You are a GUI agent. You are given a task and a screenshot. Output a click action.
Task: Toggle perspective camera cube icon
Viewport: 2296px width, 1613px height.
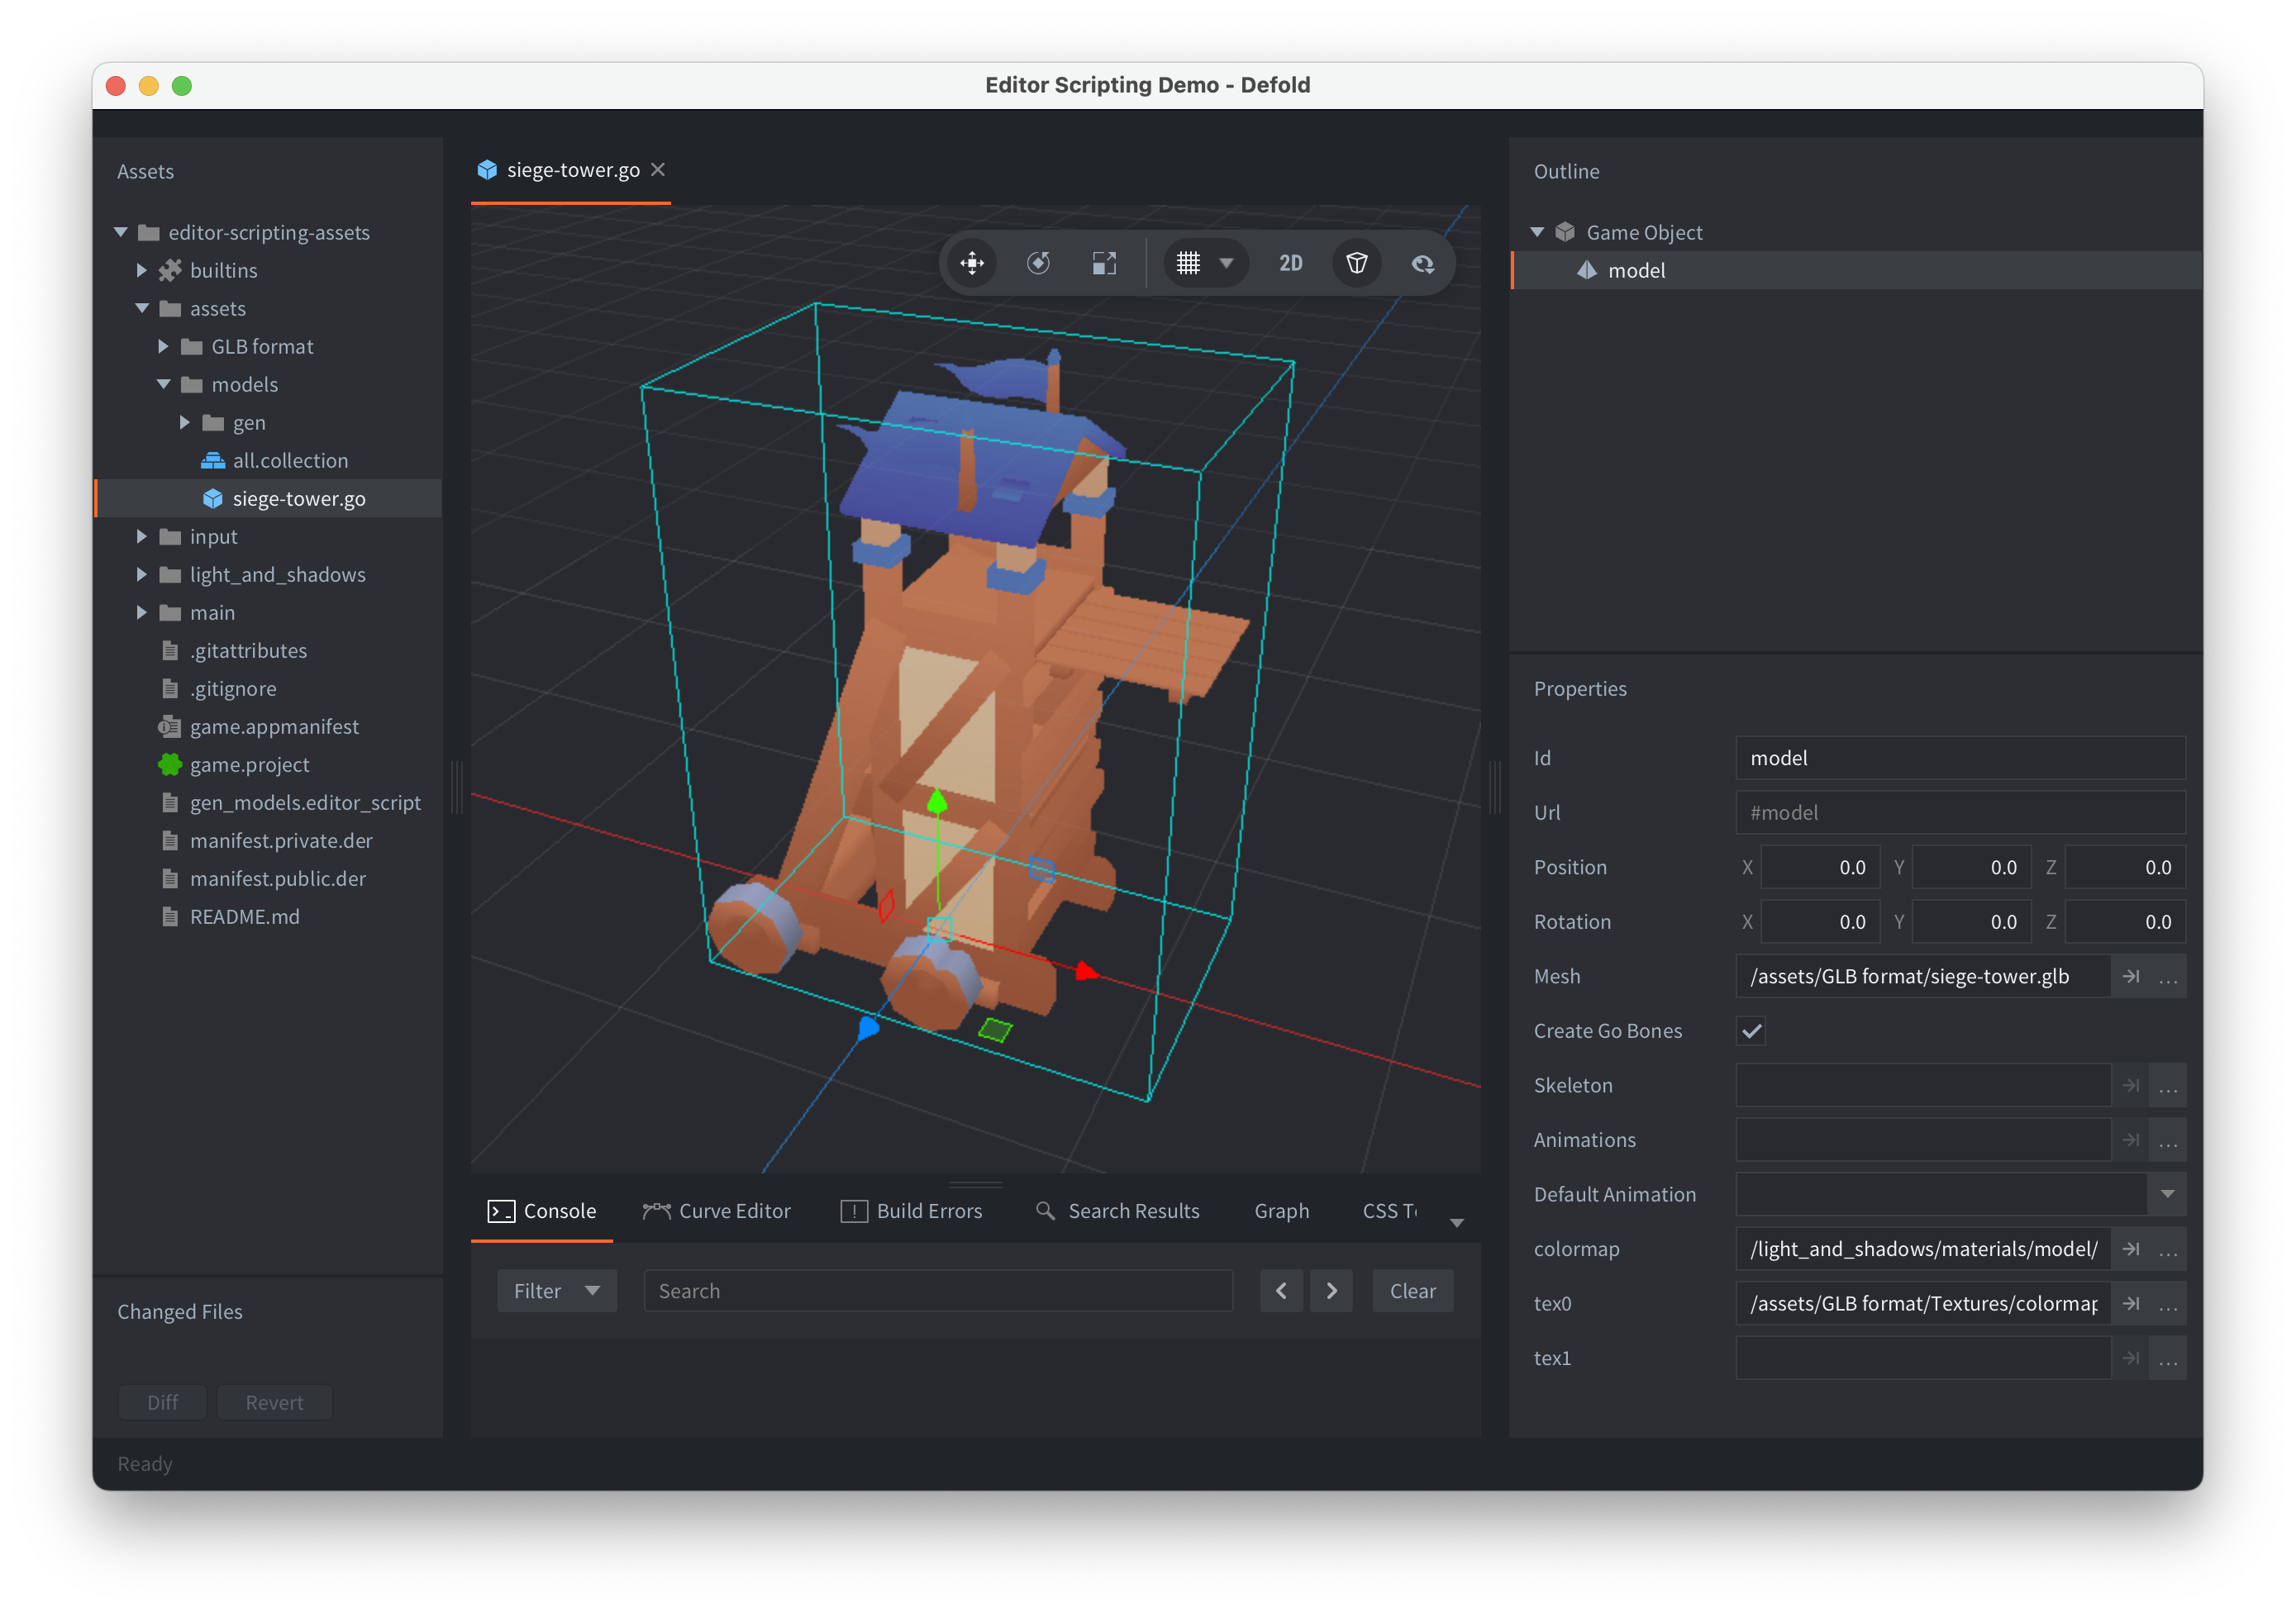1357,263
